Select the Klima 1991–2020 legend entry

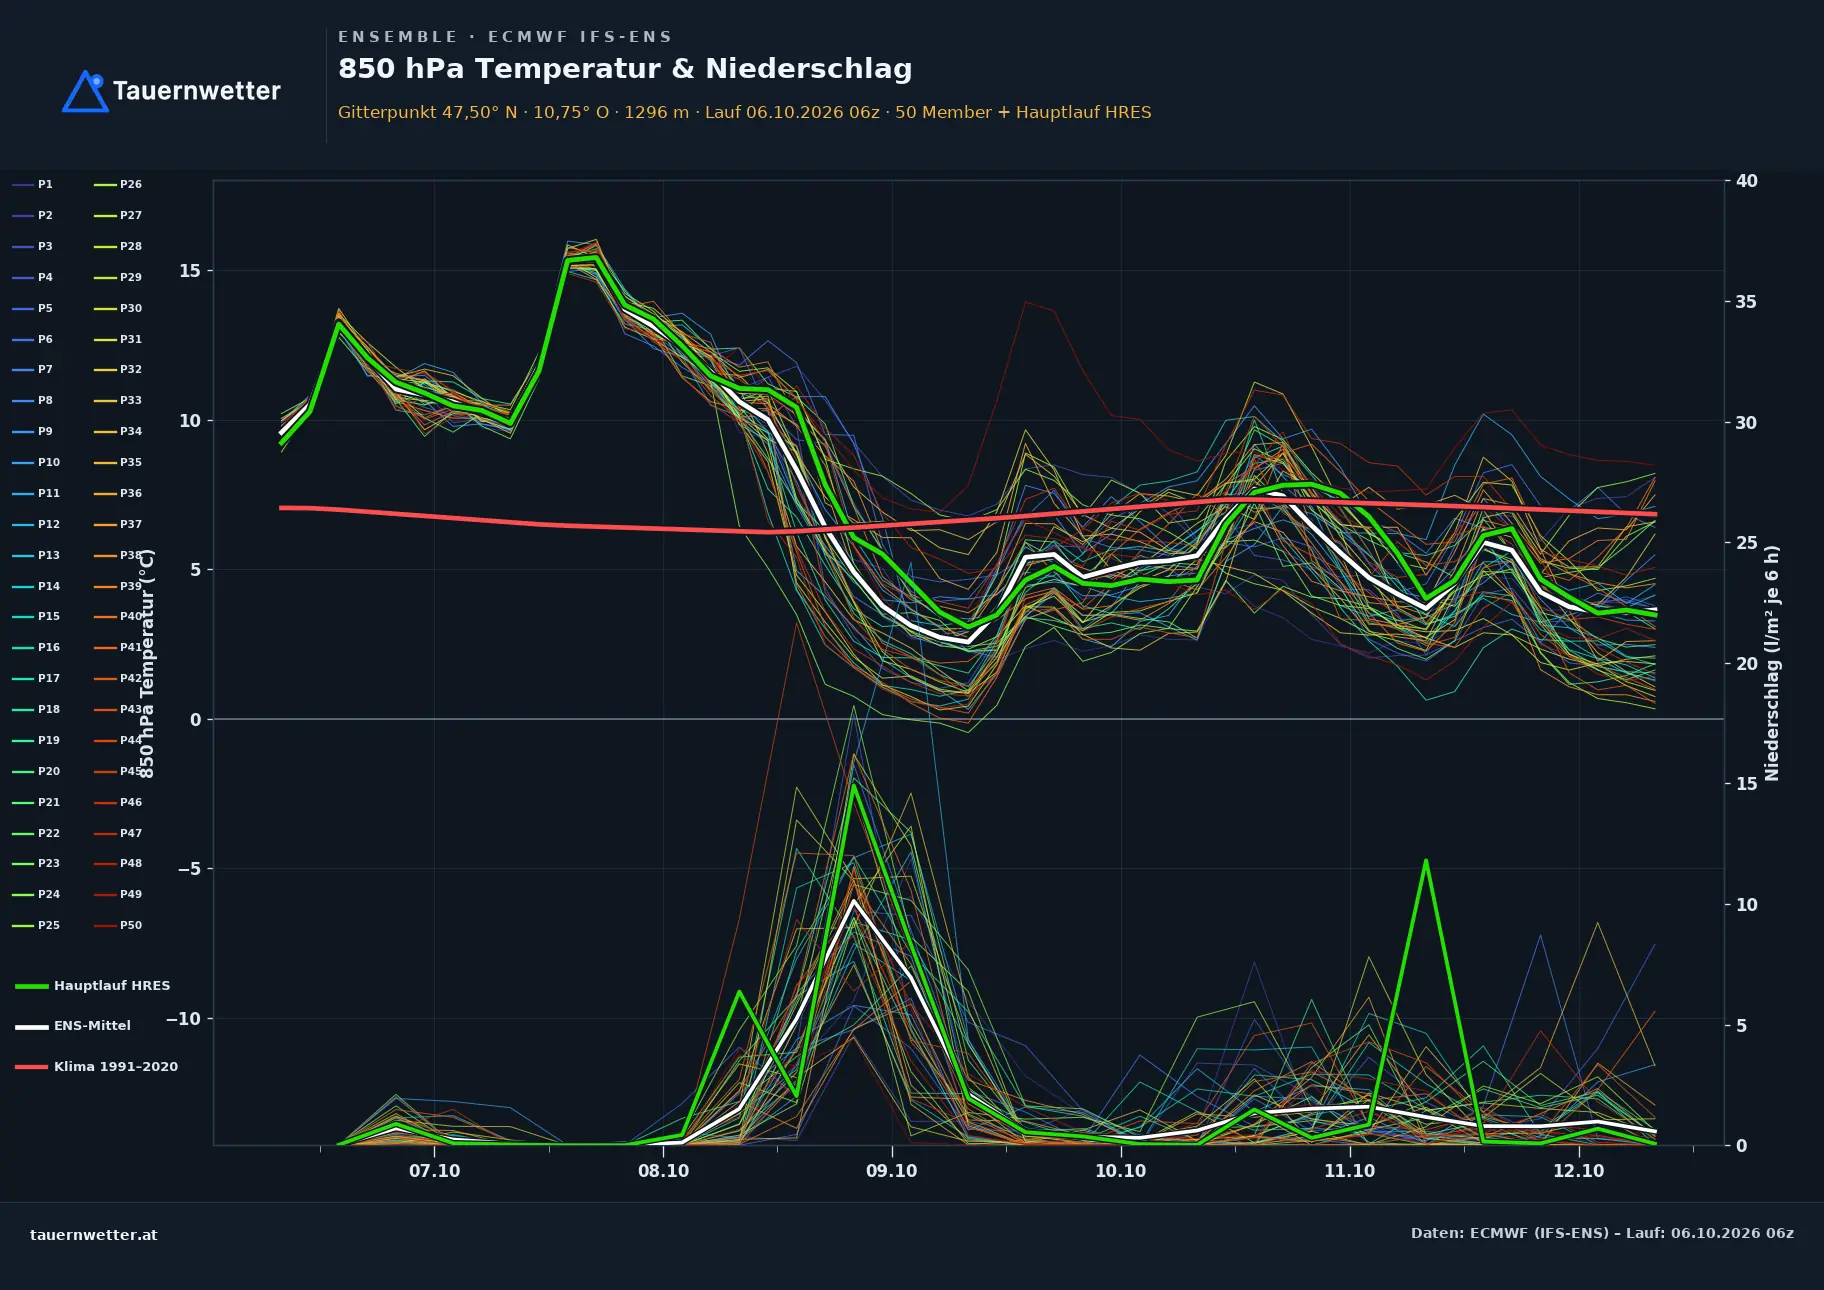(97, 1067)
